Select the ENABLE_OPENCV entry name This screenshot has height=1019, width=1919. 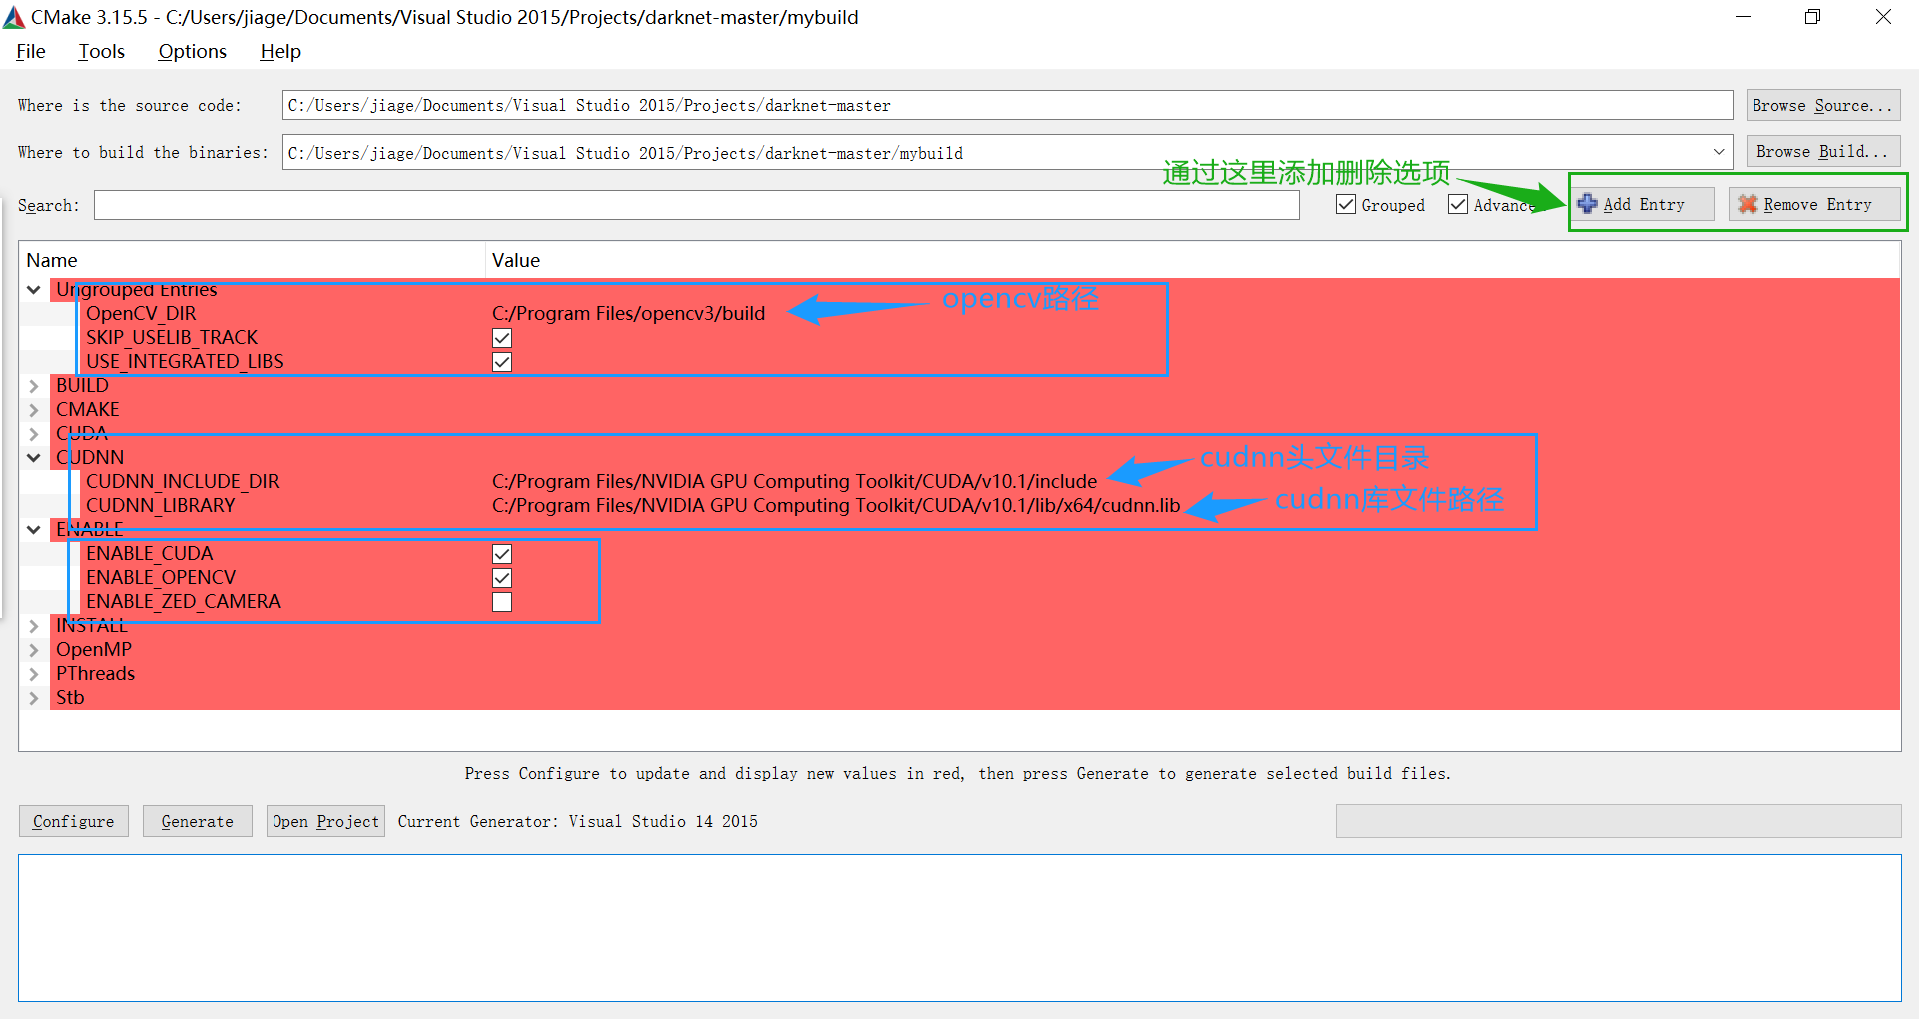tap(161, 578)
